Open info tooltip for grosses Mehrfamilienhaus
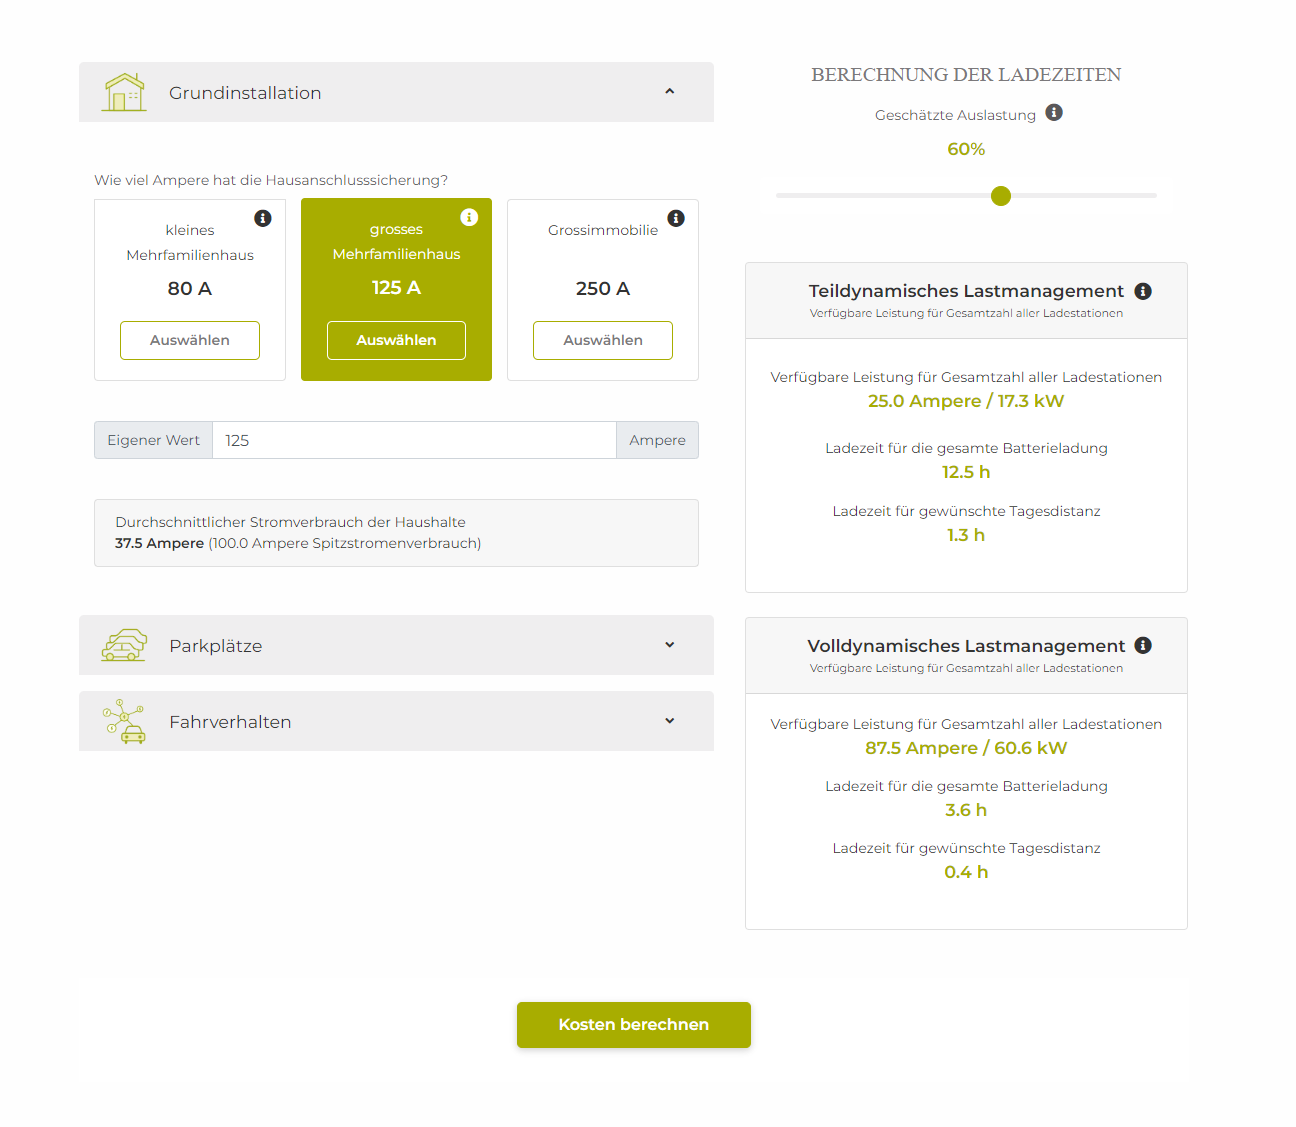Image resolution: width=1296 pixels, height=1127 pixels. (x=469, y=217)
